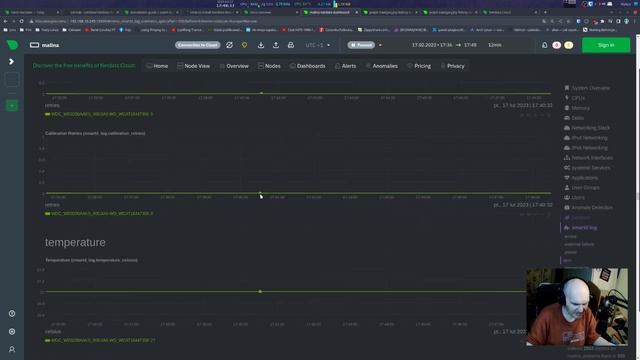Viewport: 640px width, 360px height.
Task: Switch to the Nodes tab
Action: click(269, 66)
